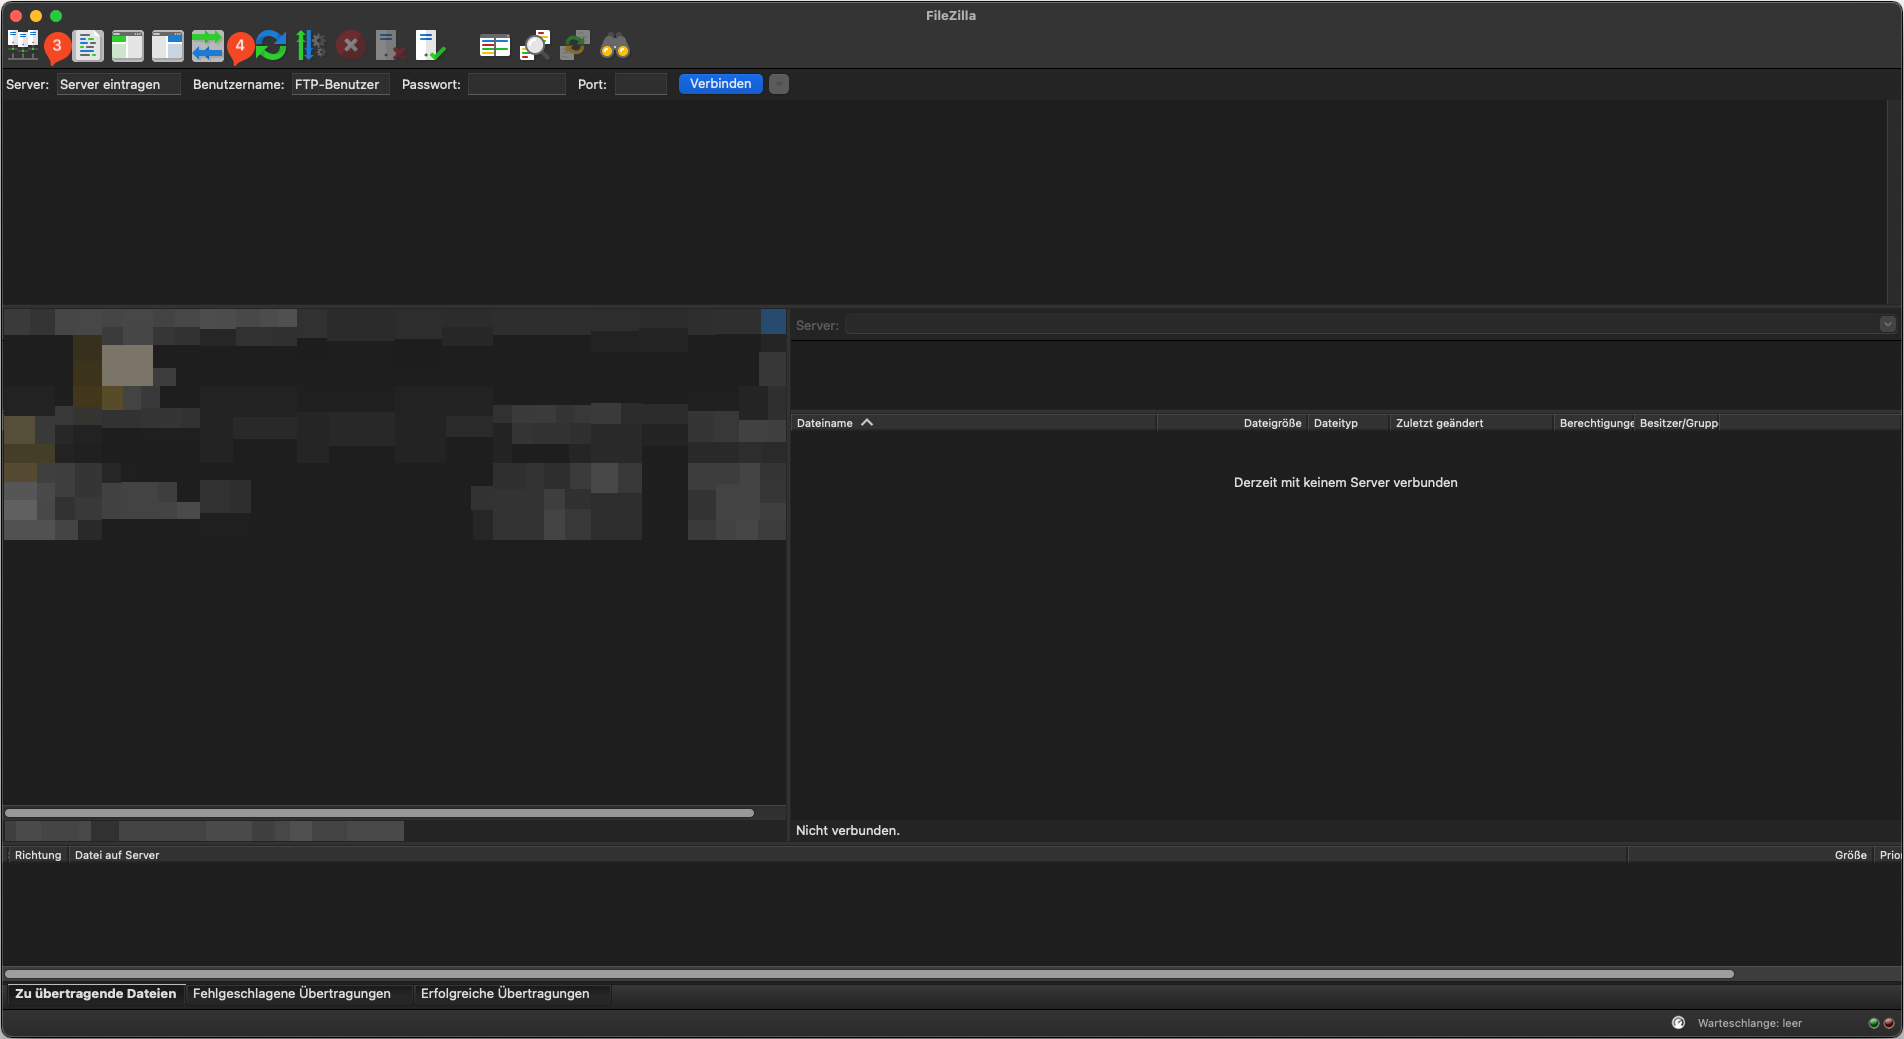This screenshot has height=1039, width=1904.
Task: Click the process queue toolbar icon
Action: click(x=310, y=45)
